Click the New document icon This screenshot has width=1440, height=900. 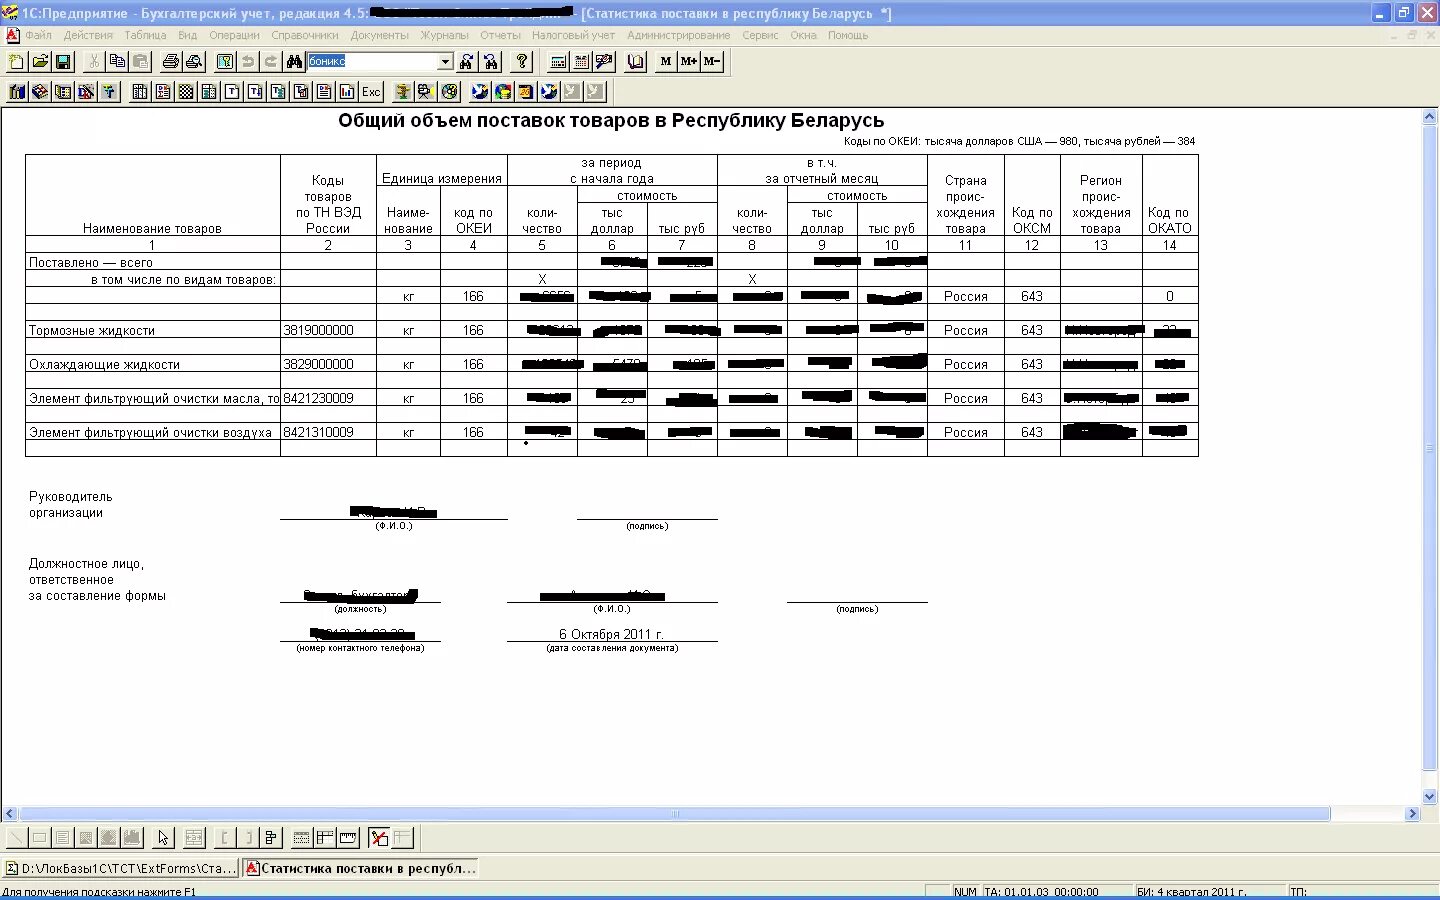[16, 61]
